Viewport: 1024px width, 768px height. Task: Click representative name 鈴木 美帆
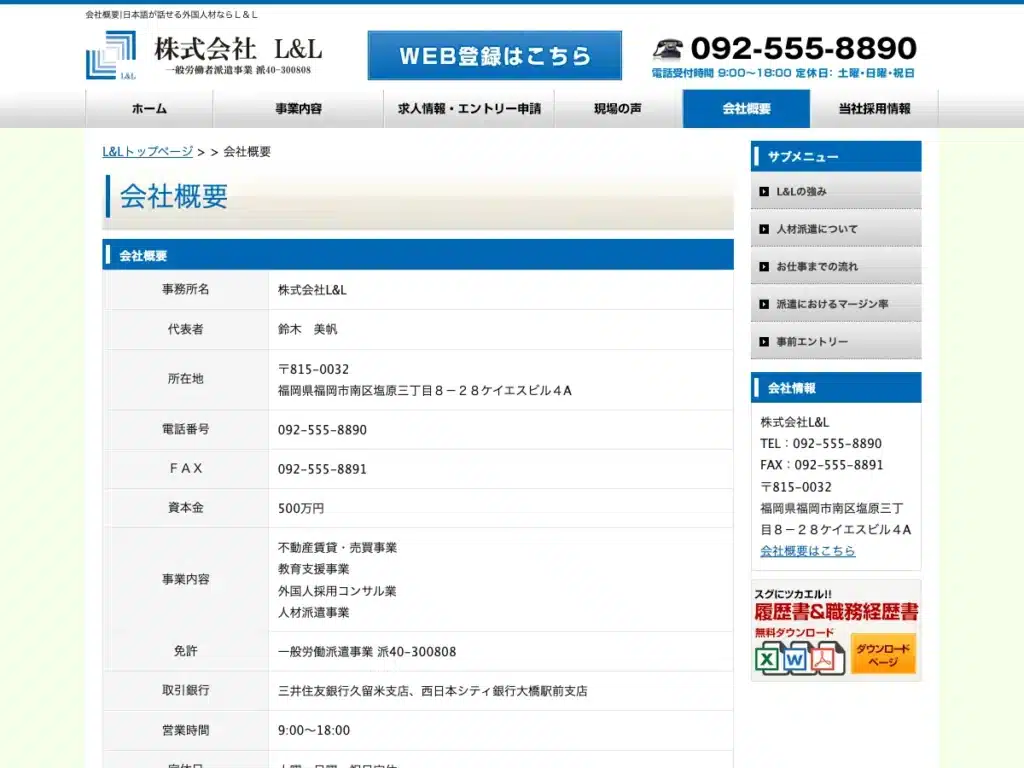click(x=308, y=329)
